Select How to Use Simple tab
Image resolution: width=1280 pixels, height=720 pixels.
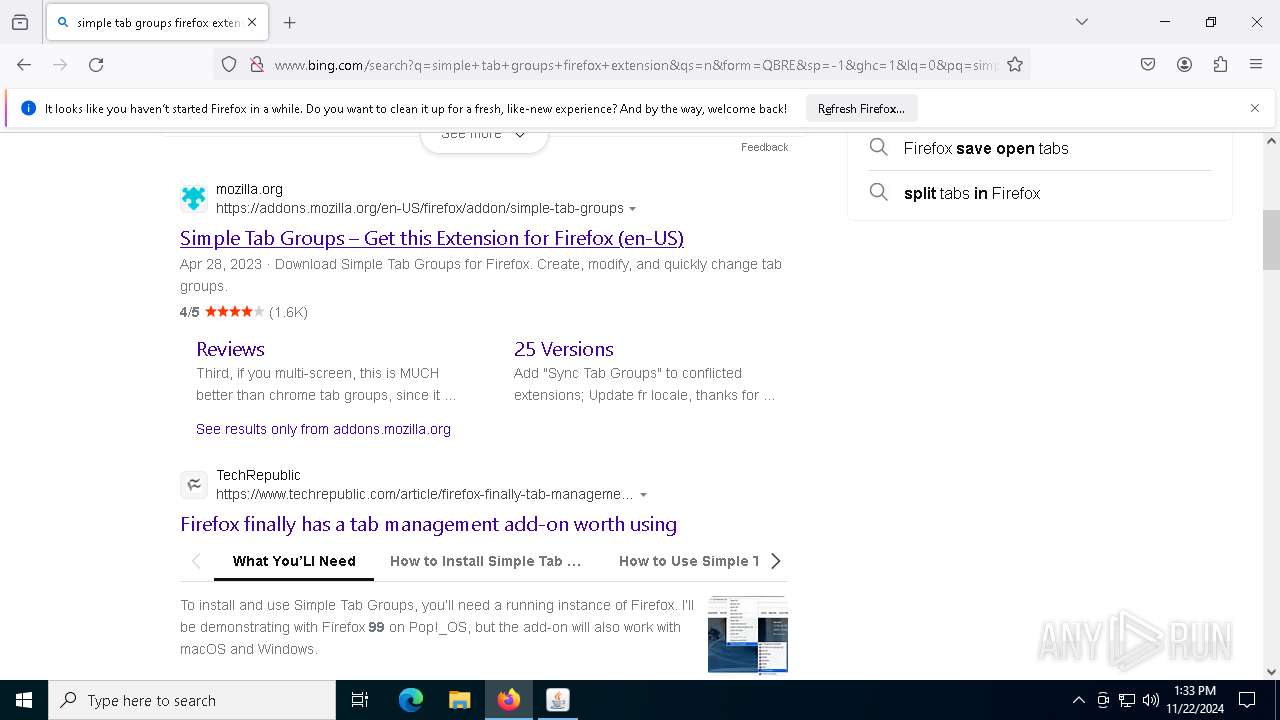click(x=688, y=561)
